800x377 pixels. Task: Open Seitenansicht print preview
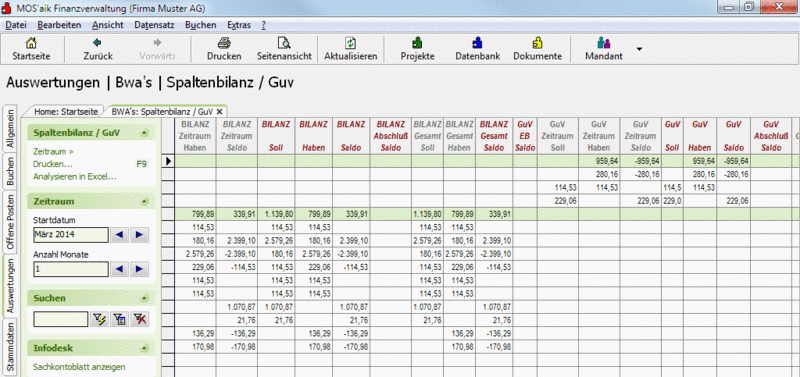tap(284, 43)
